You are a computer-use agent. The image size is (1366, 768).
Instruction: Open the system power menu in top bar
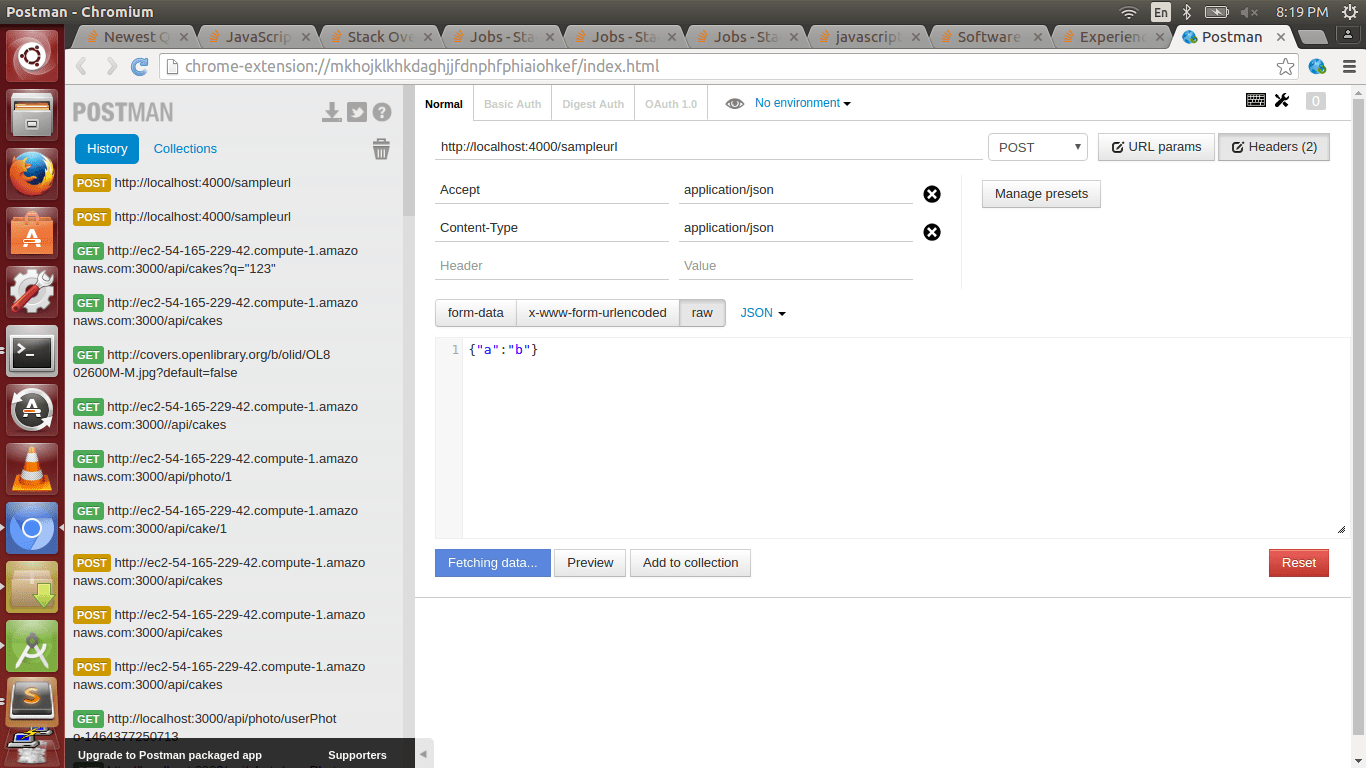pyautogui.click(x=1348, y=12)
